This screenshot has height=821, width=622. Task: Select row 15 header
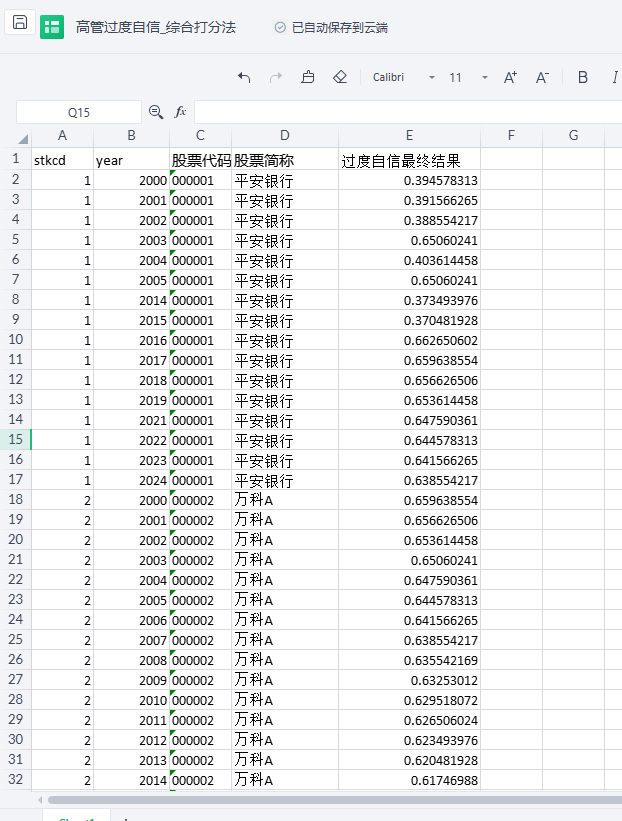(x=16, y=439)
